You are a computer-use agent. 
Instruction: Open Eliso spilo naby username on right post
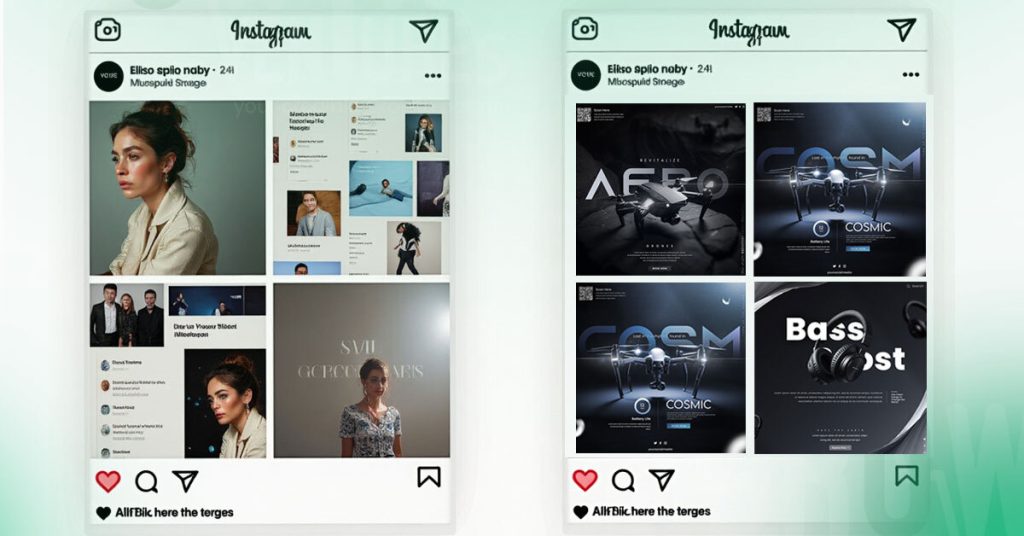click(647, 69)
